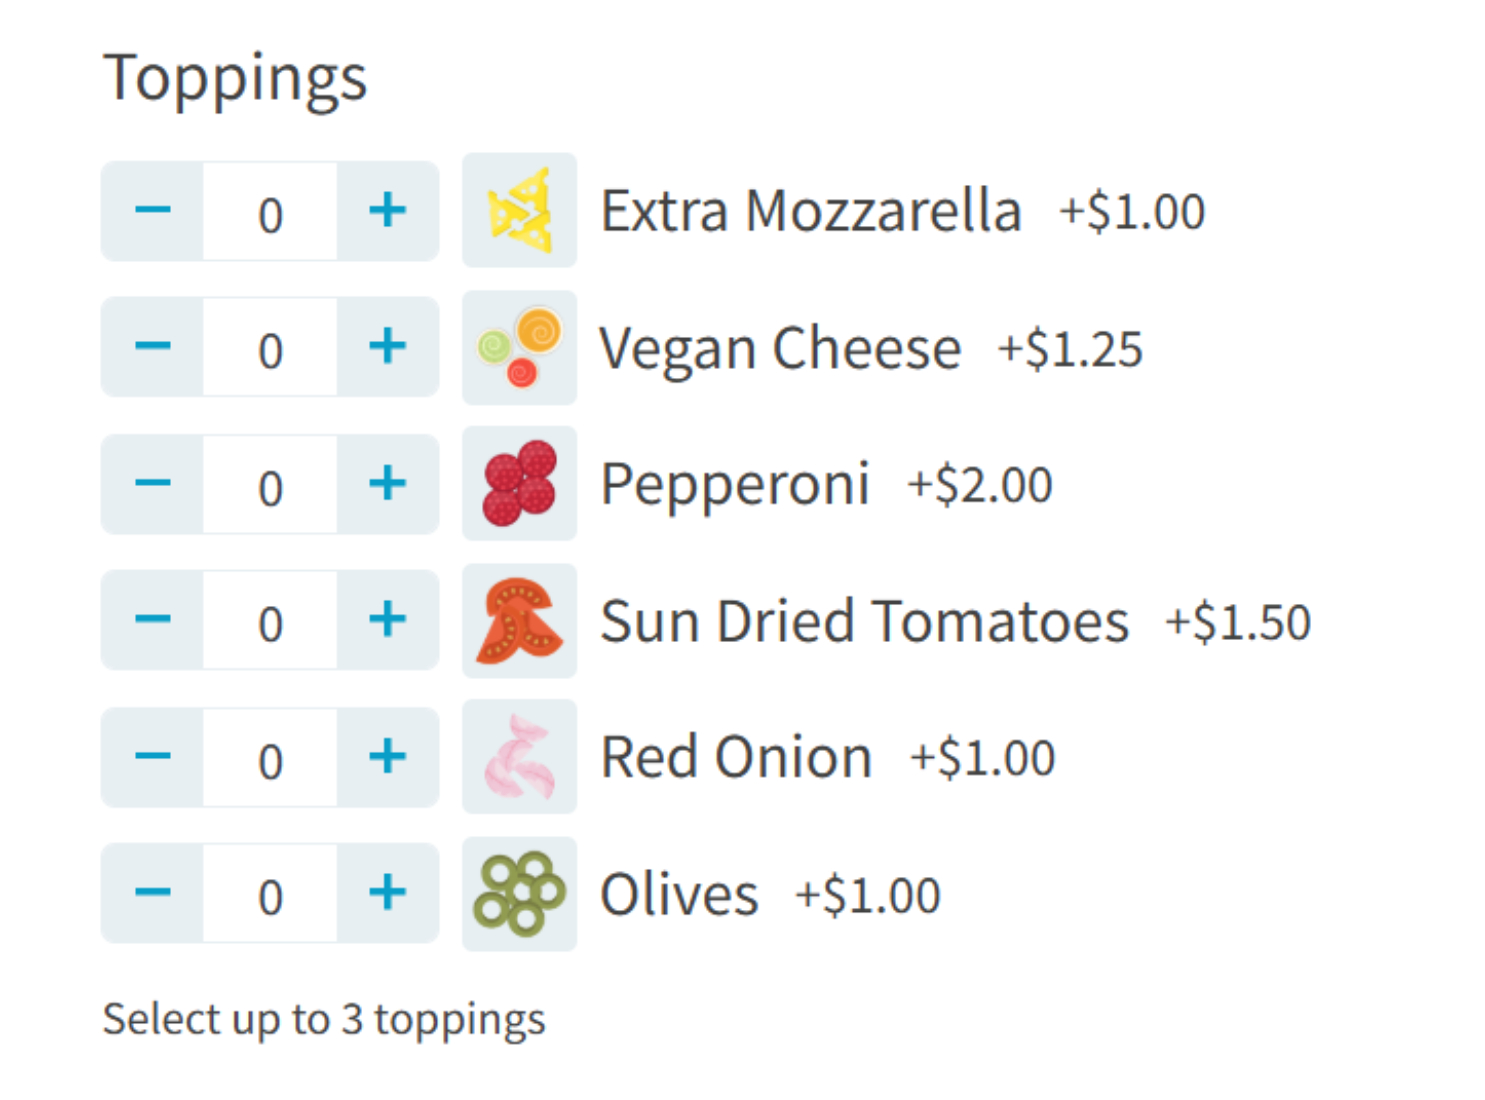
Task: Click the Olives quantity number box
Action: pyautogui.click(x=270, y=894)
